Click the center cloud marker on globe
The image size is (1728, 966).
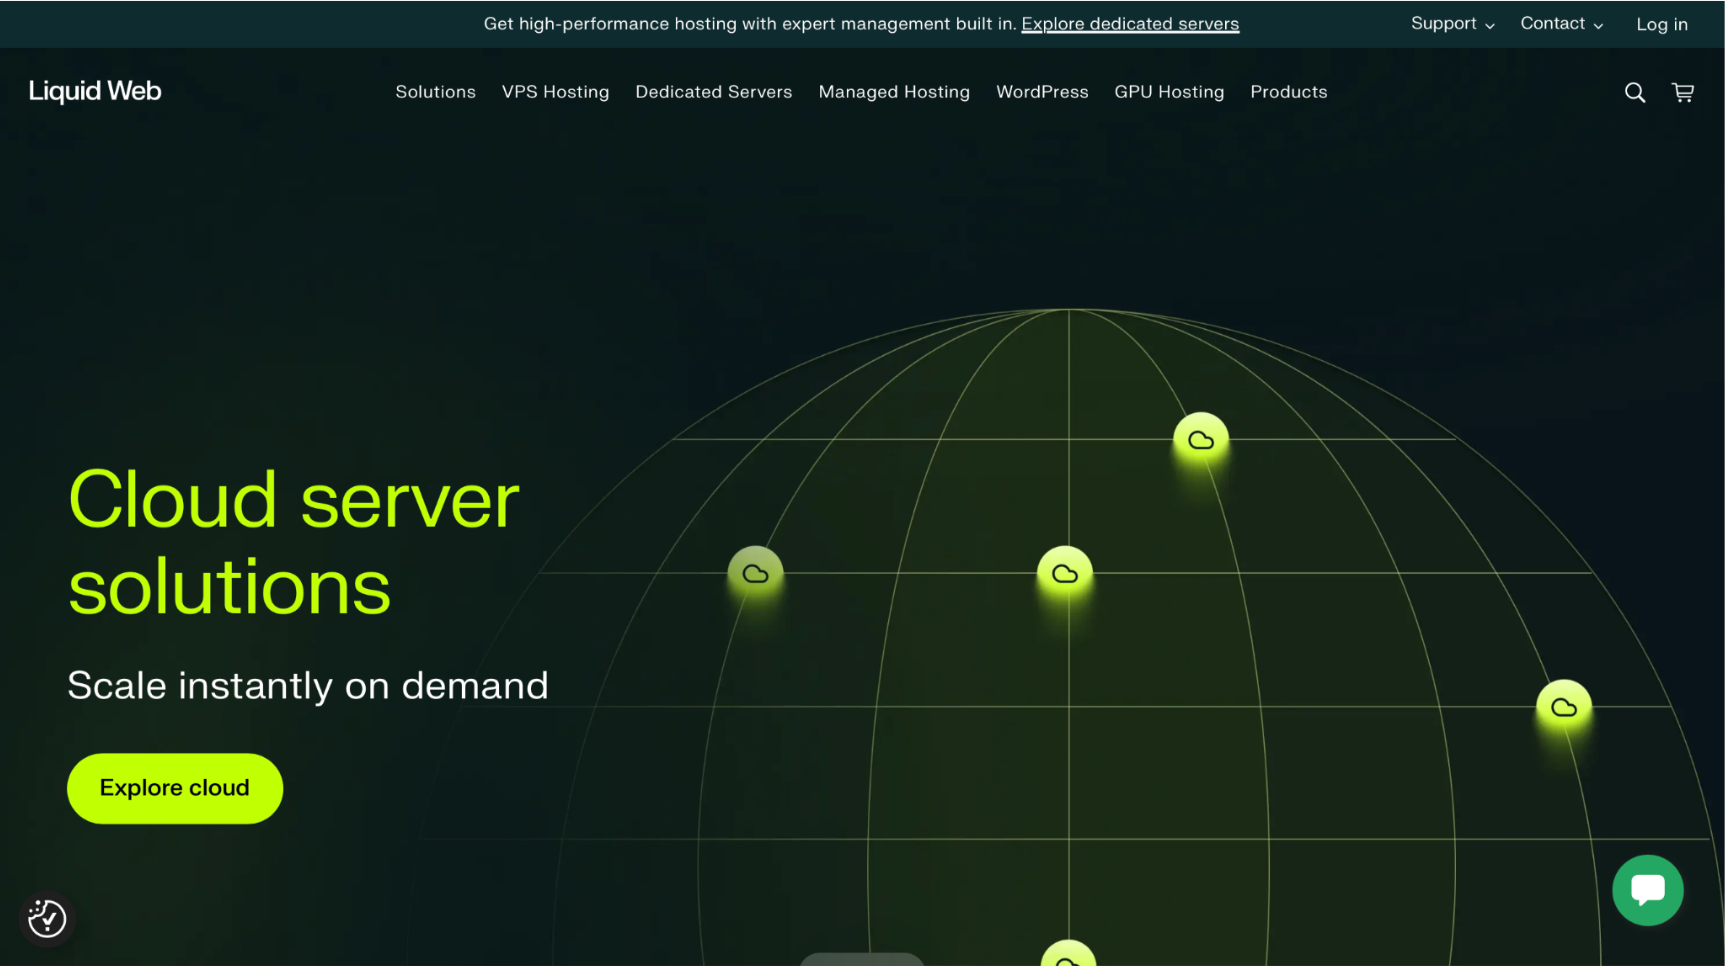click(x=1065, y=573)
